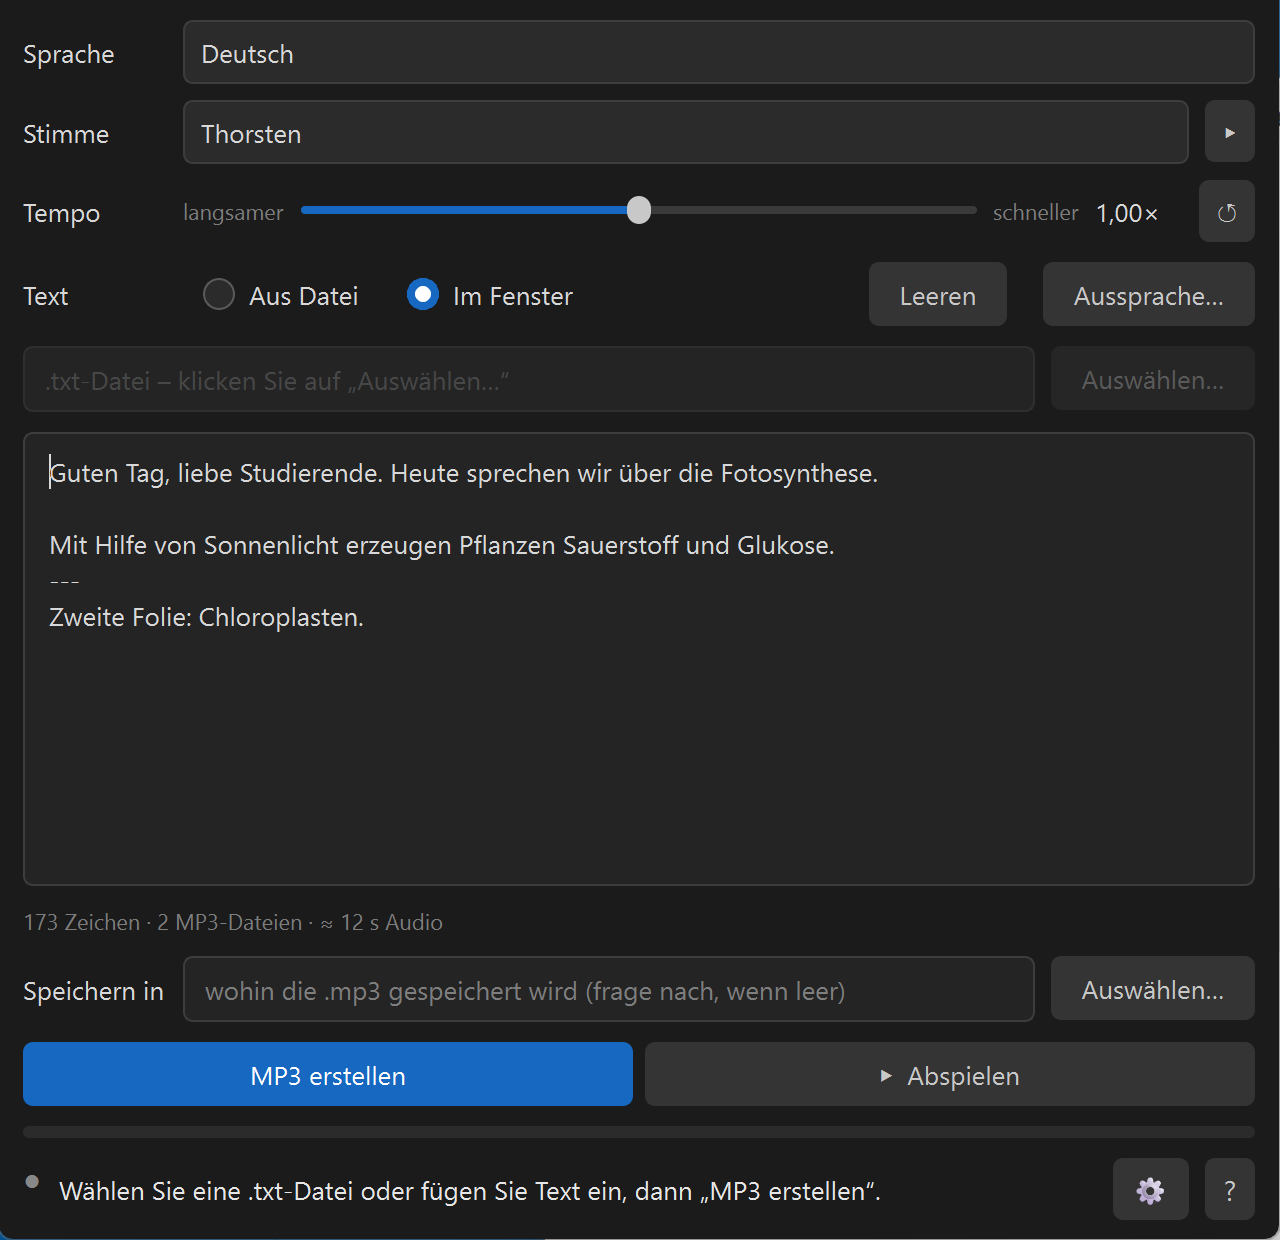
Task: Click the "---" separator line in the text
Action: point(64,581)
